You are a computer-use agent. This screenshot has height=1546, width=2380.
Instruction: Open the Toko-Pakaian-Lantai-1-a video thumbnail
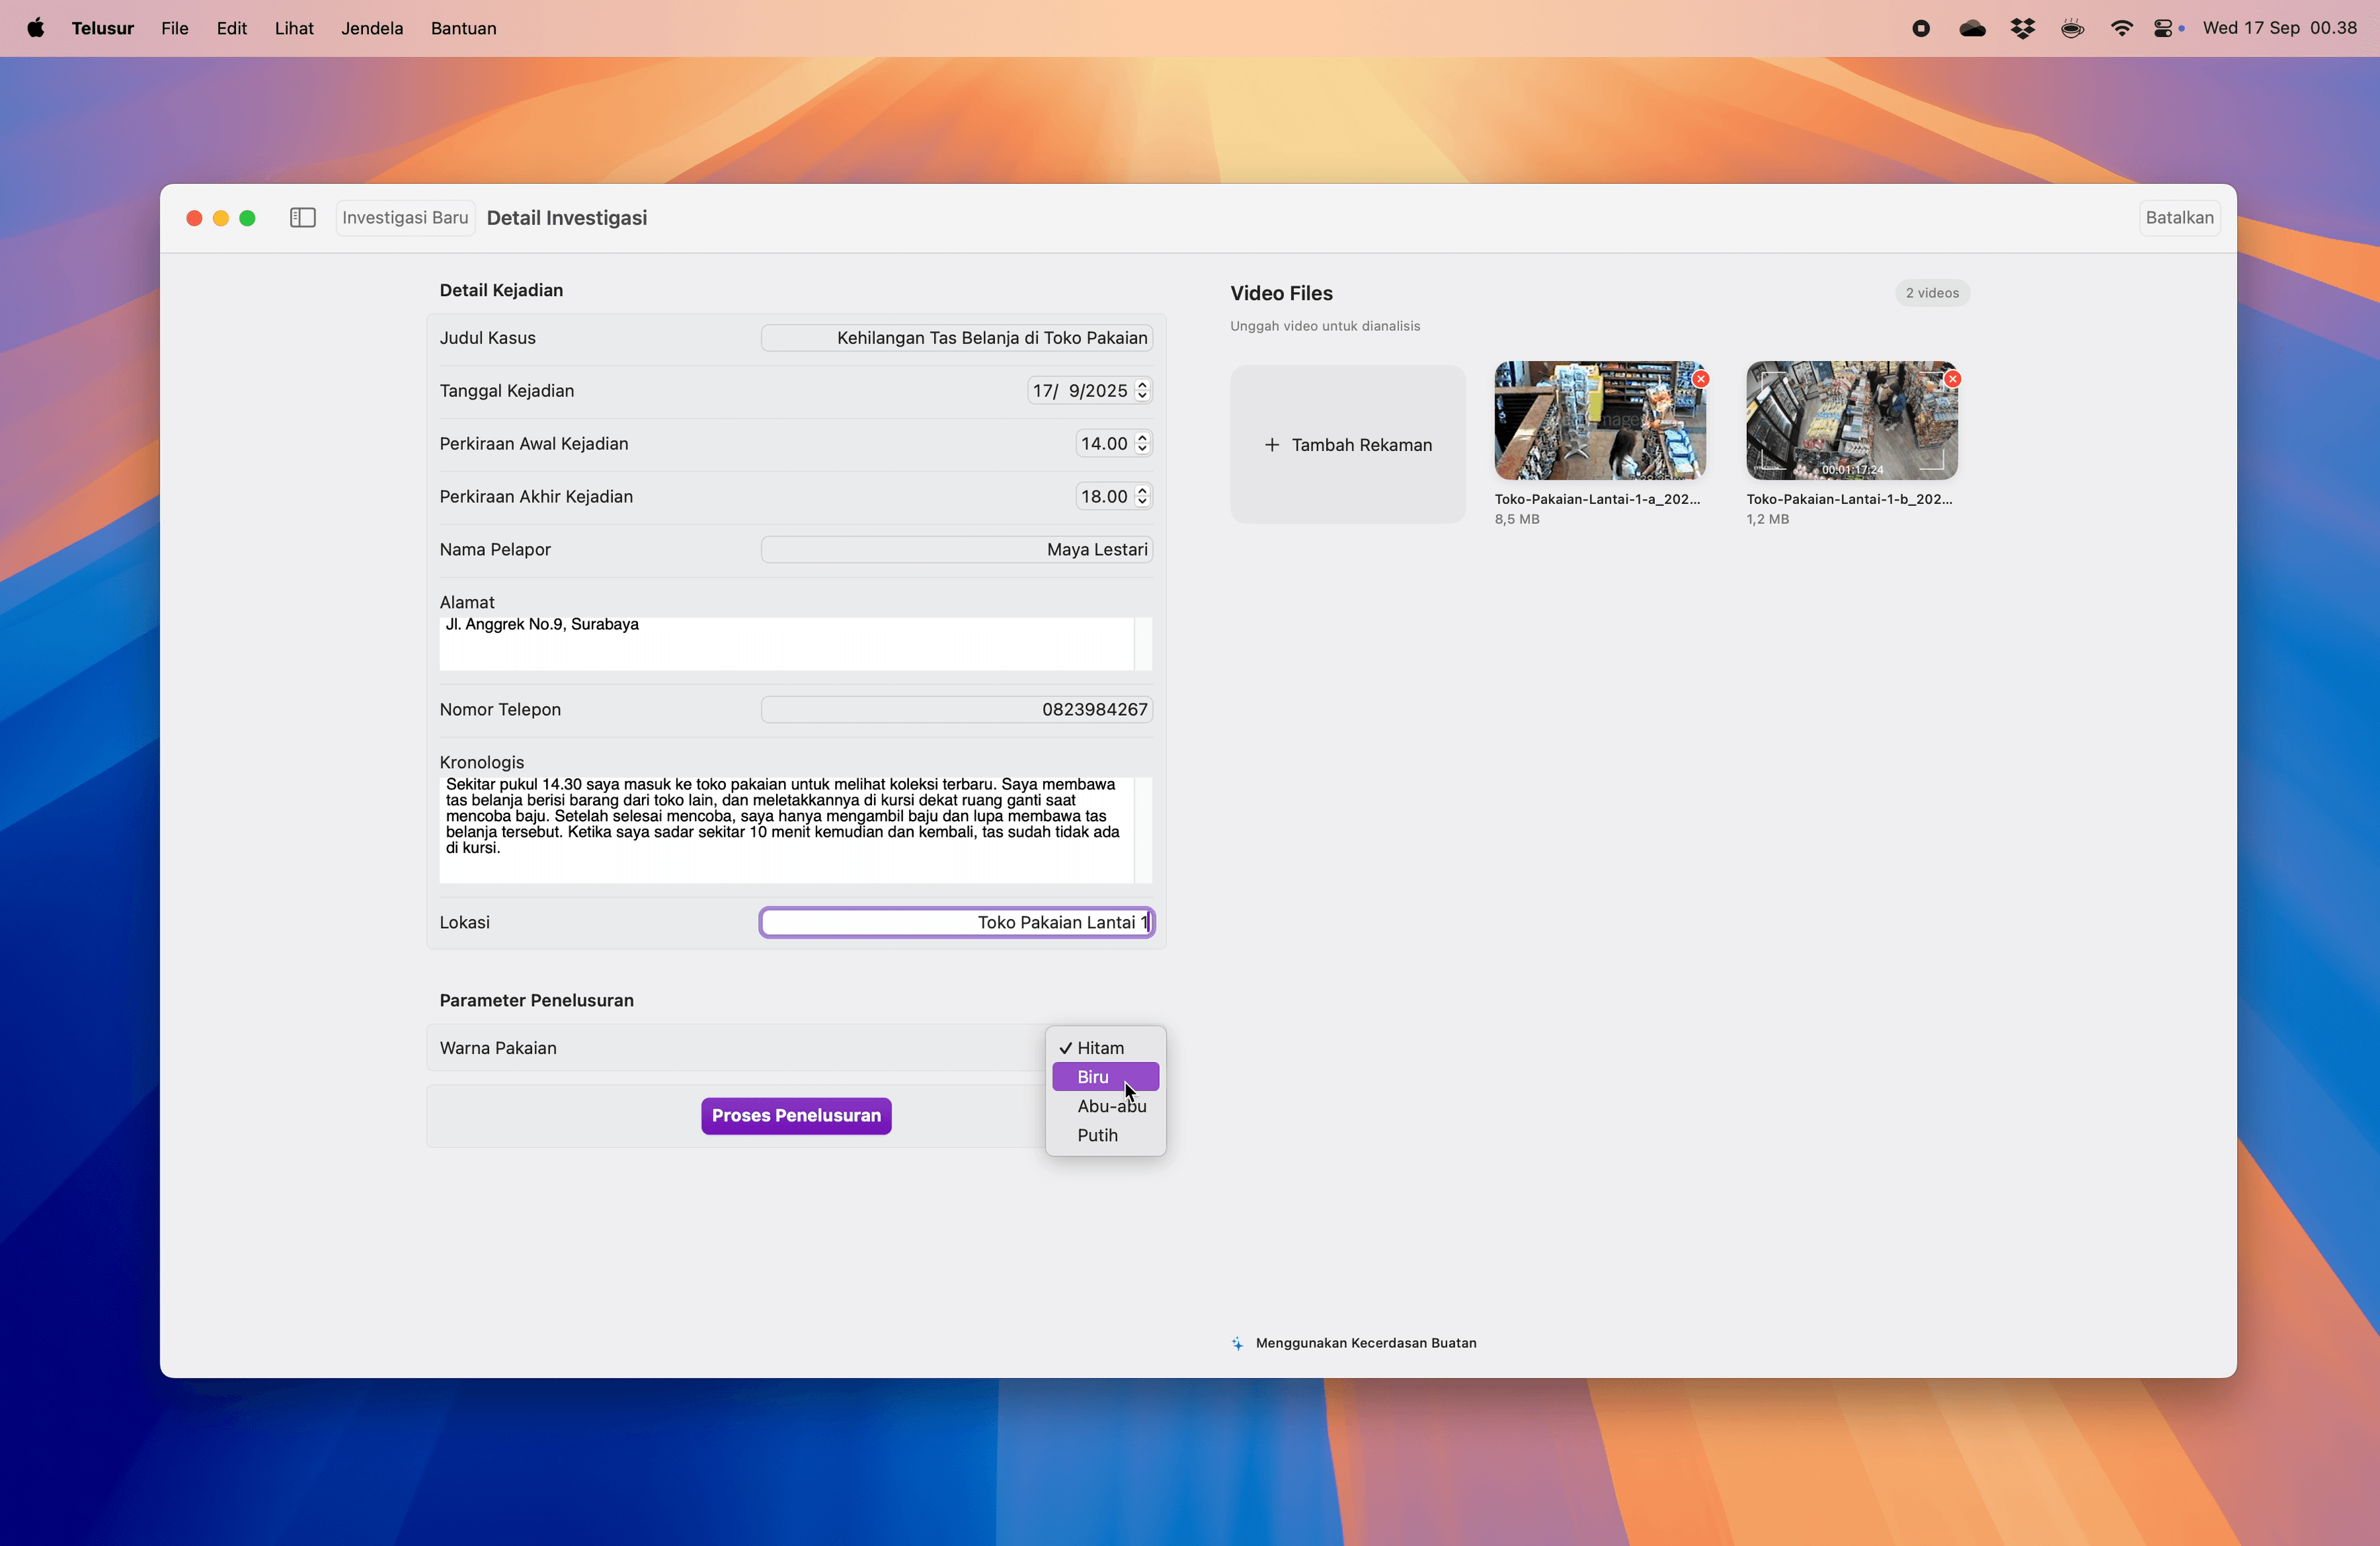(x=1600, y=421)
